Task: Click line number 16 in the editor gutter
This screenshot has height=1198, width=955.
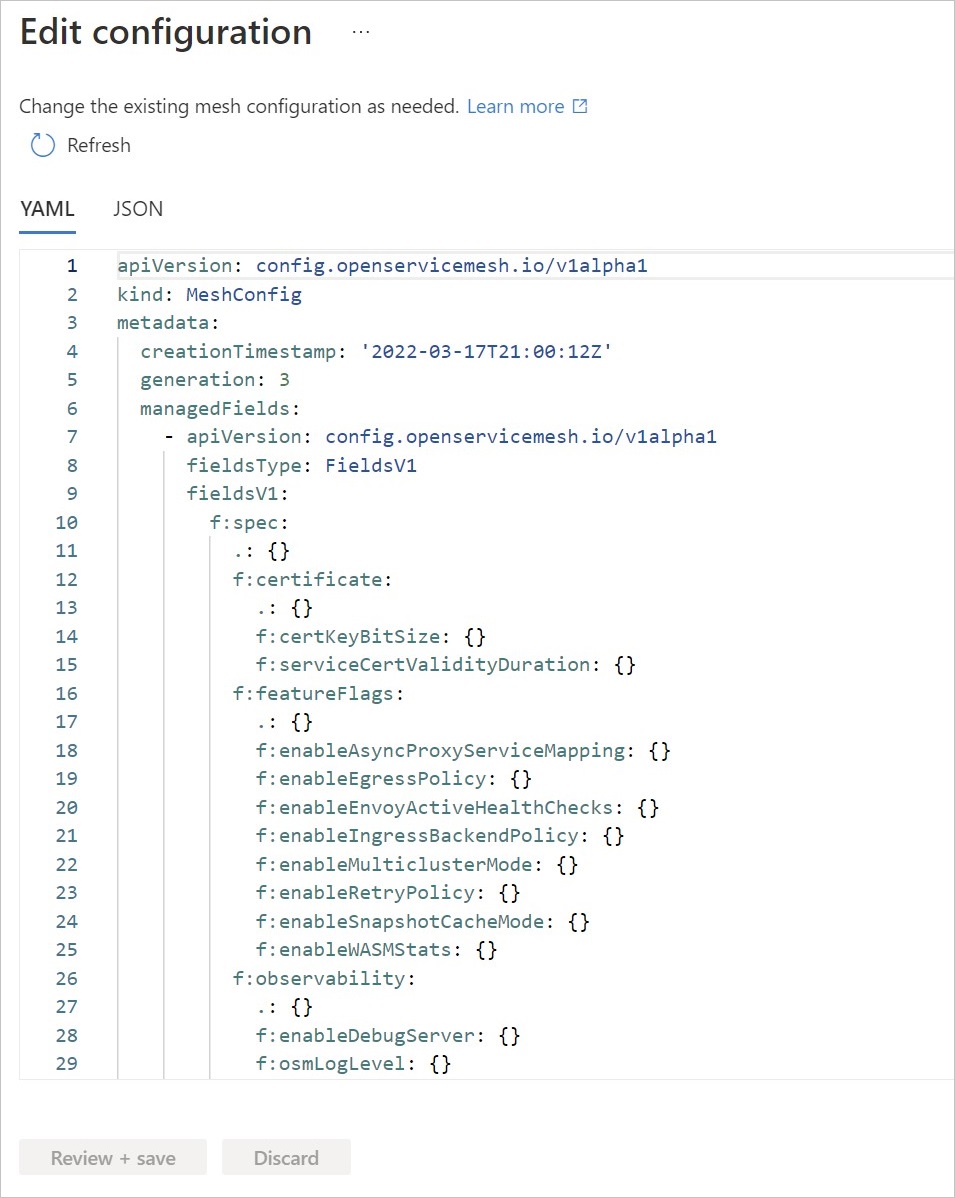Action: 66,693
